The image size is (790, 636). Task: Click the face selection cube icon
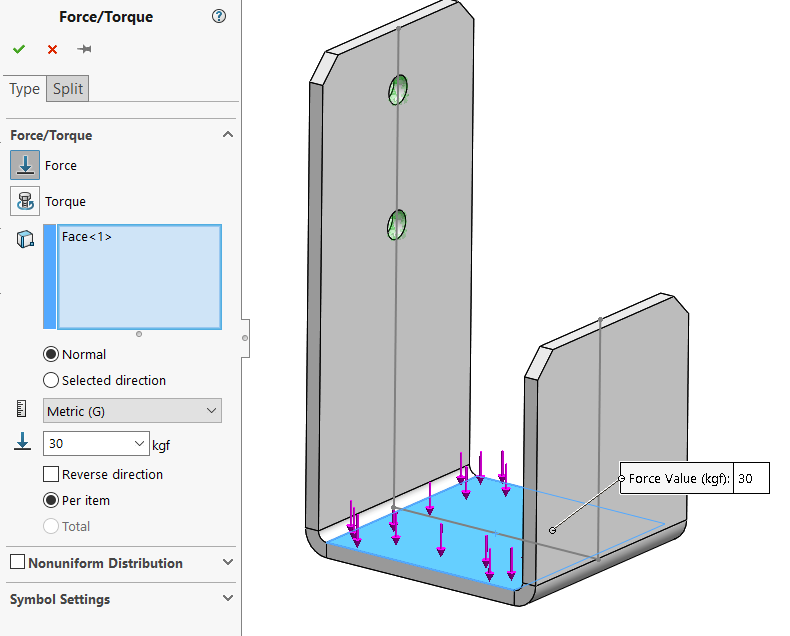click(25, 239)
